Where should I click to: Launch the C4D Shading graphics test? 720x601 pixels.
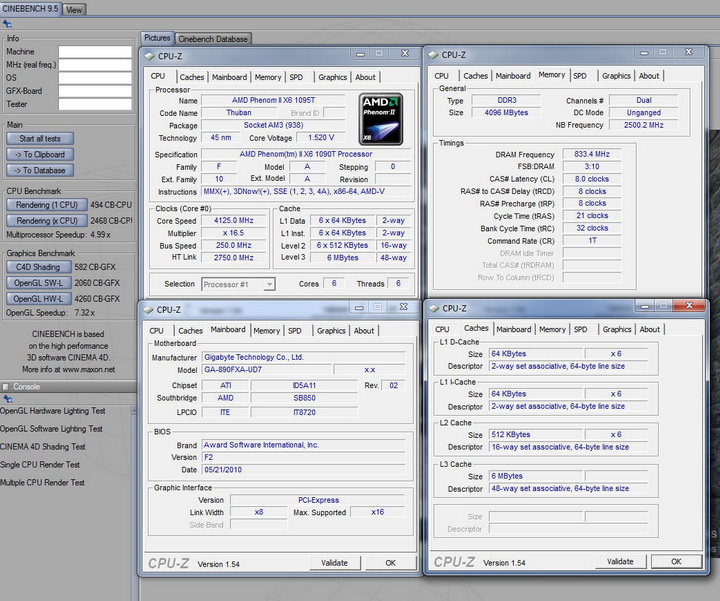point(39,267)
